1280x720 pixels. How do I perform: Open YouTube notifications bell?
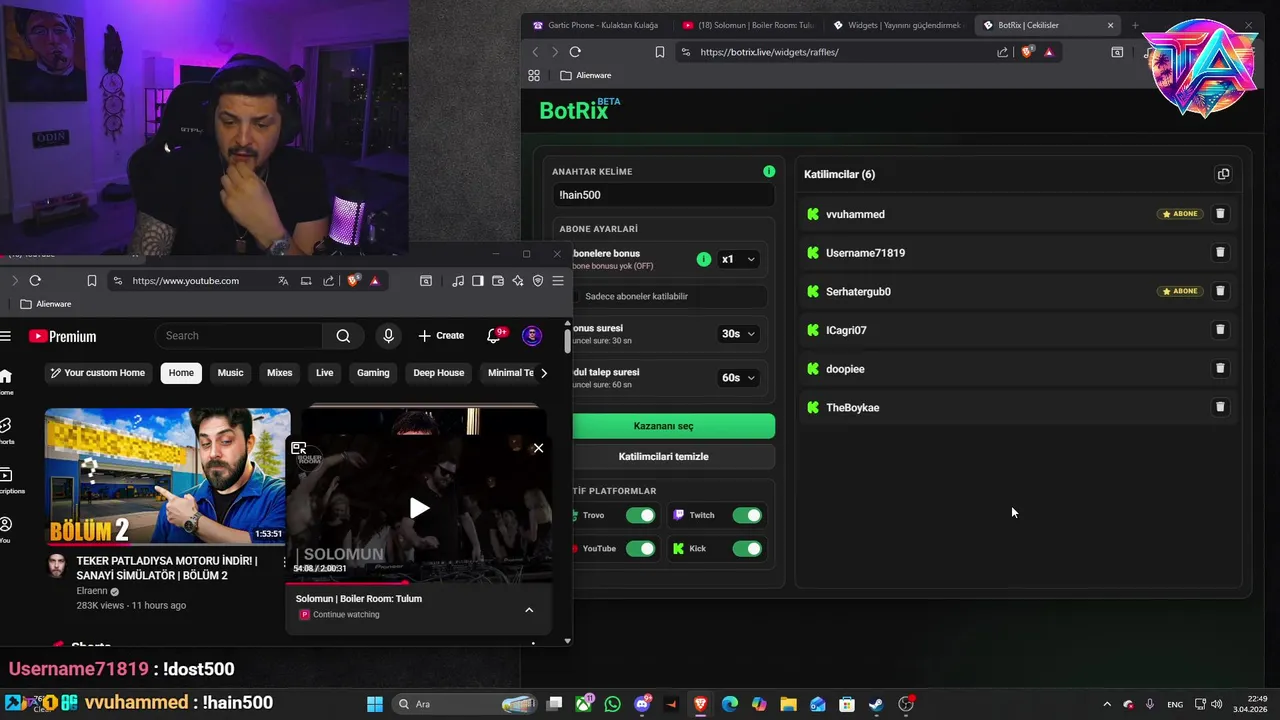[493, 336]
